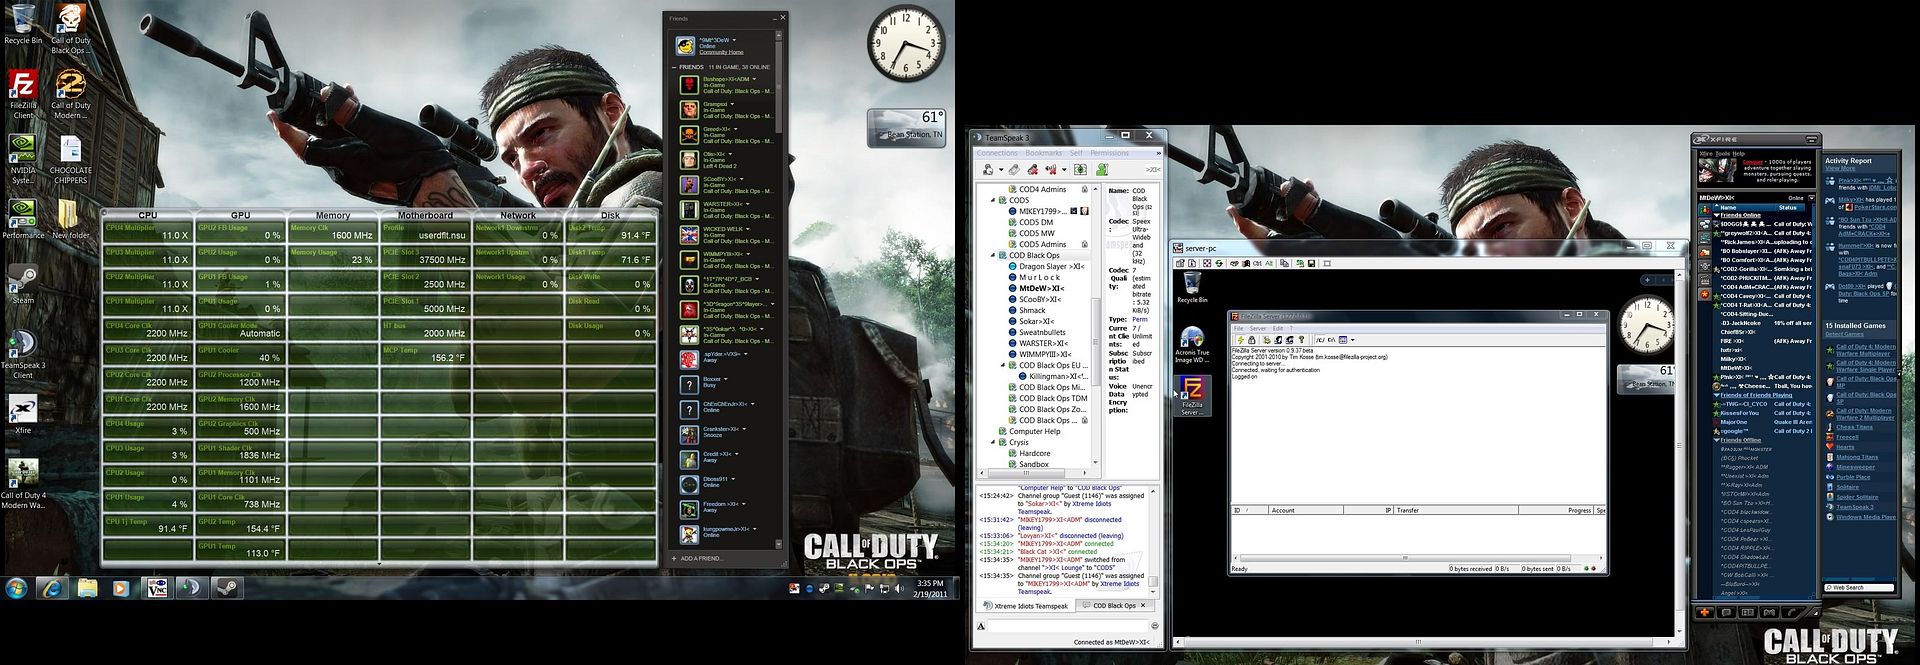The image size is (1920, 665).
Task: Click the TeamSpeak connect toolbar icon
Action: pos(988,169)
